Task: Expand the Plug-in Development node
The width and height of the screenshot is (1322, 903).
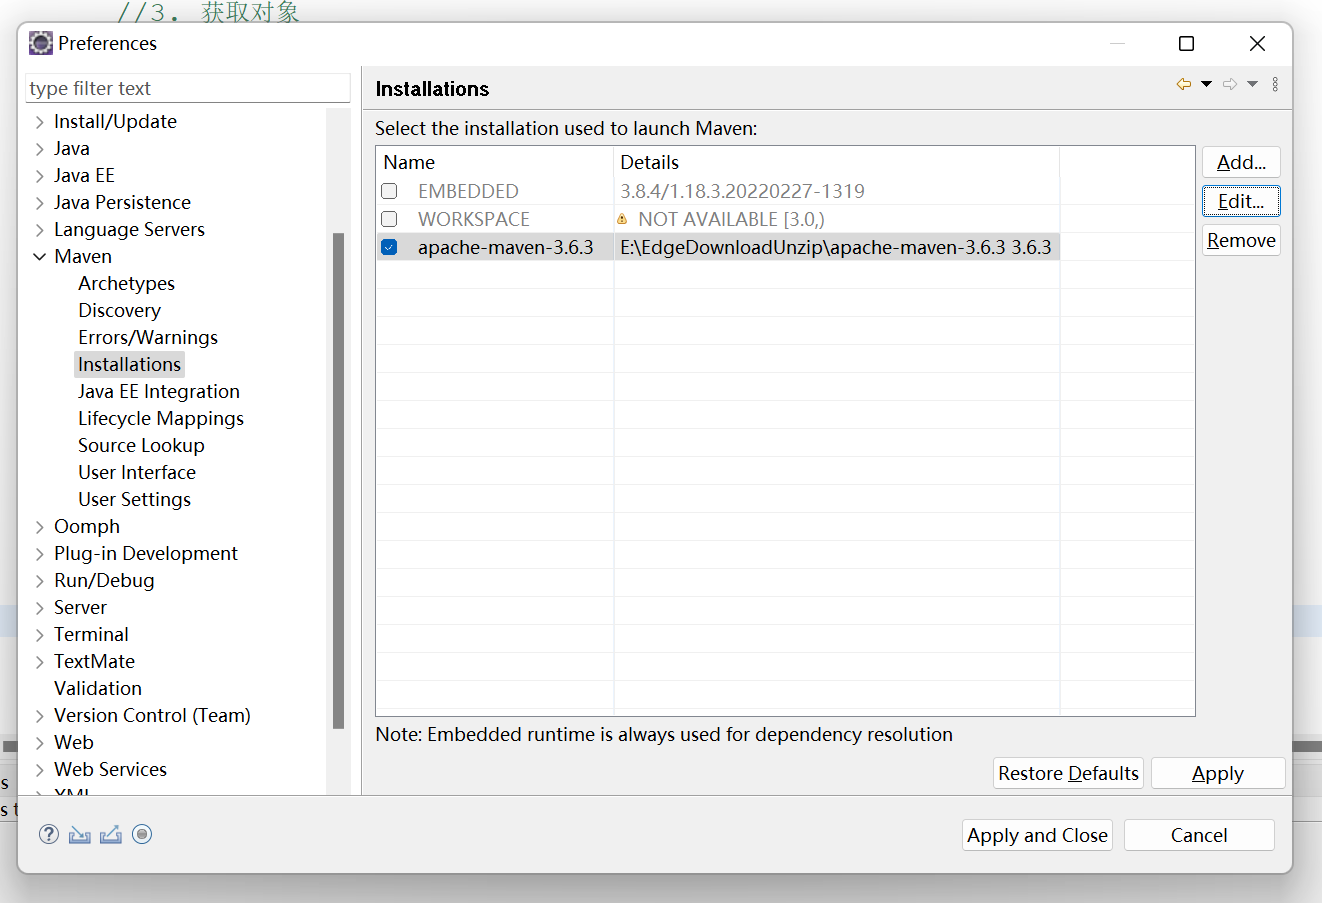Action: [x=40, y=554]
